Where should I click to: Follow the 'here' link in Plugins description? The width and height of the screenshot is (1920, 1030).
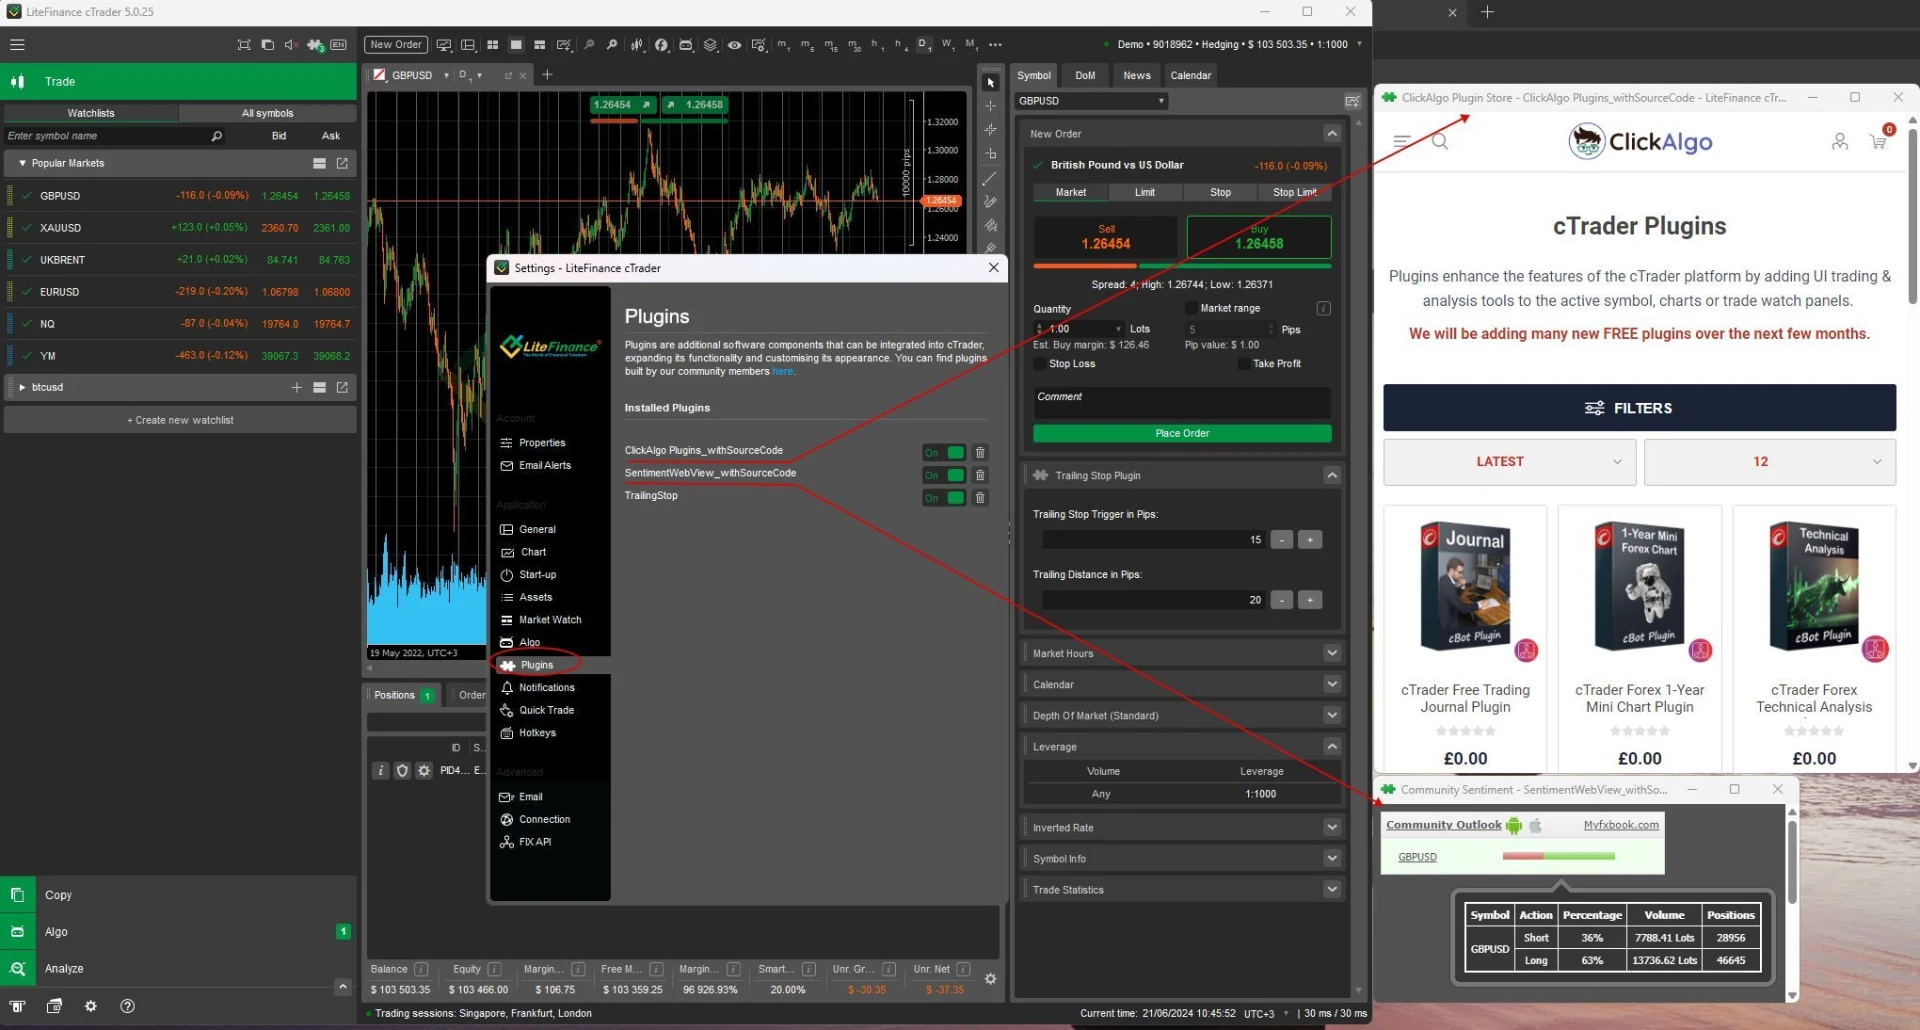782,372
